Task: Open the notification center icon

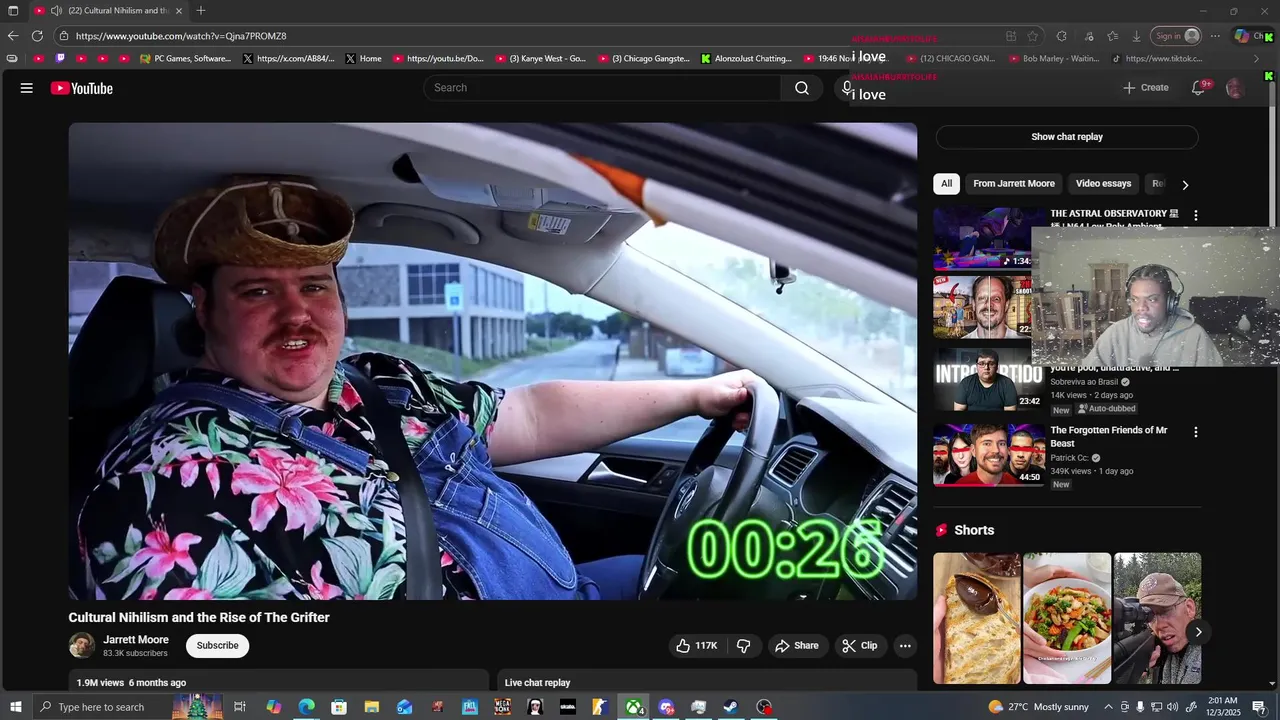Action: click(x=1259, y=707)
